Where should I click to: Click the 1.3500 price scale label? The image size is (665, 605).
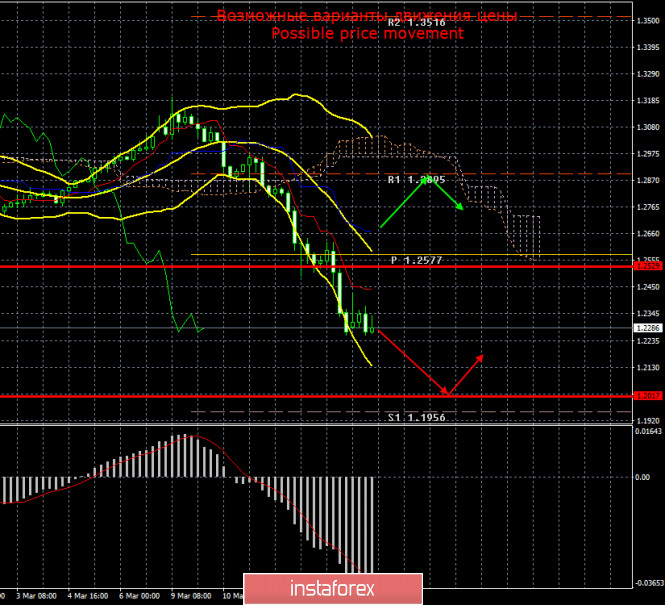(647, 19)
